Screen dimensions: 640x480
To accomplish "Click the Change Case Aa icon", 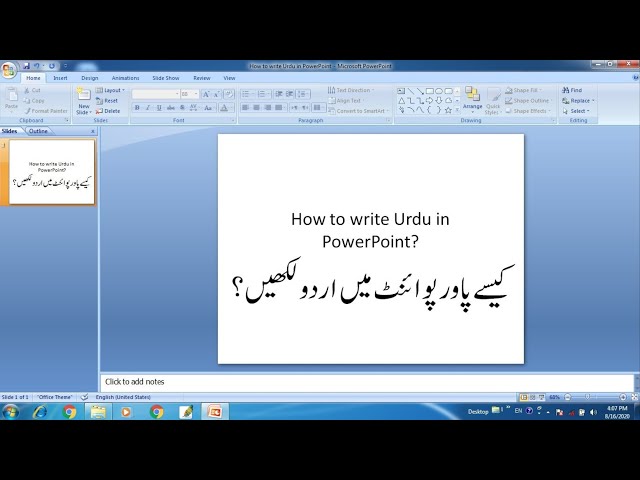I will [209, 108].
